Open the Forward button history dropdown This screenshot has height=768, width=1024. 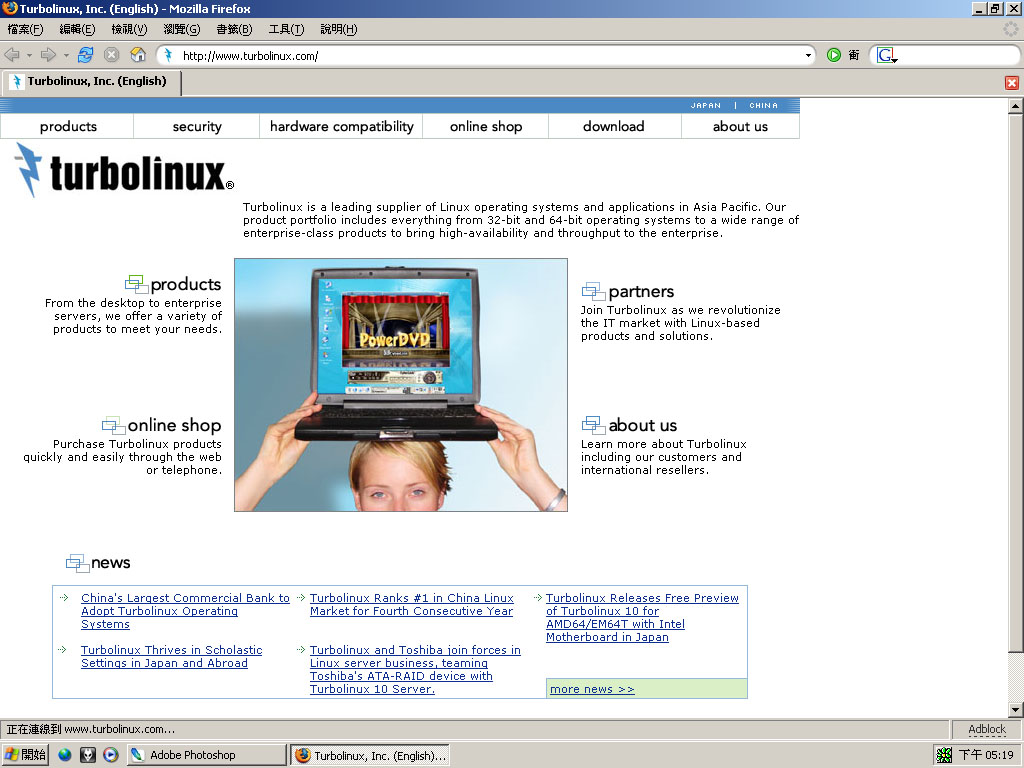(66, 56)
